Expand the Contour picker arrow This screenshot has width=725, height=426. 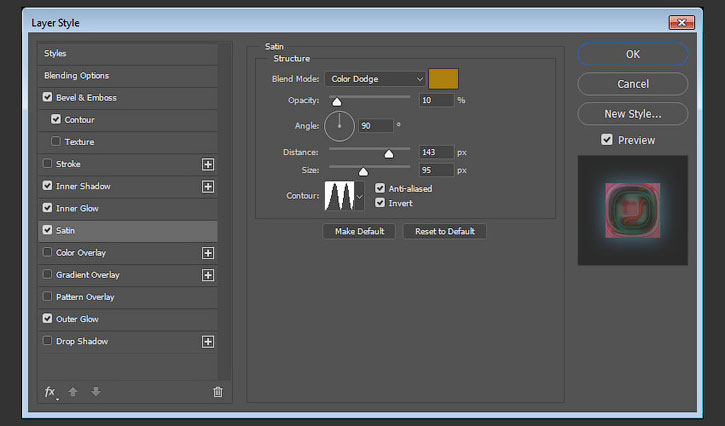tap(359, 196)
